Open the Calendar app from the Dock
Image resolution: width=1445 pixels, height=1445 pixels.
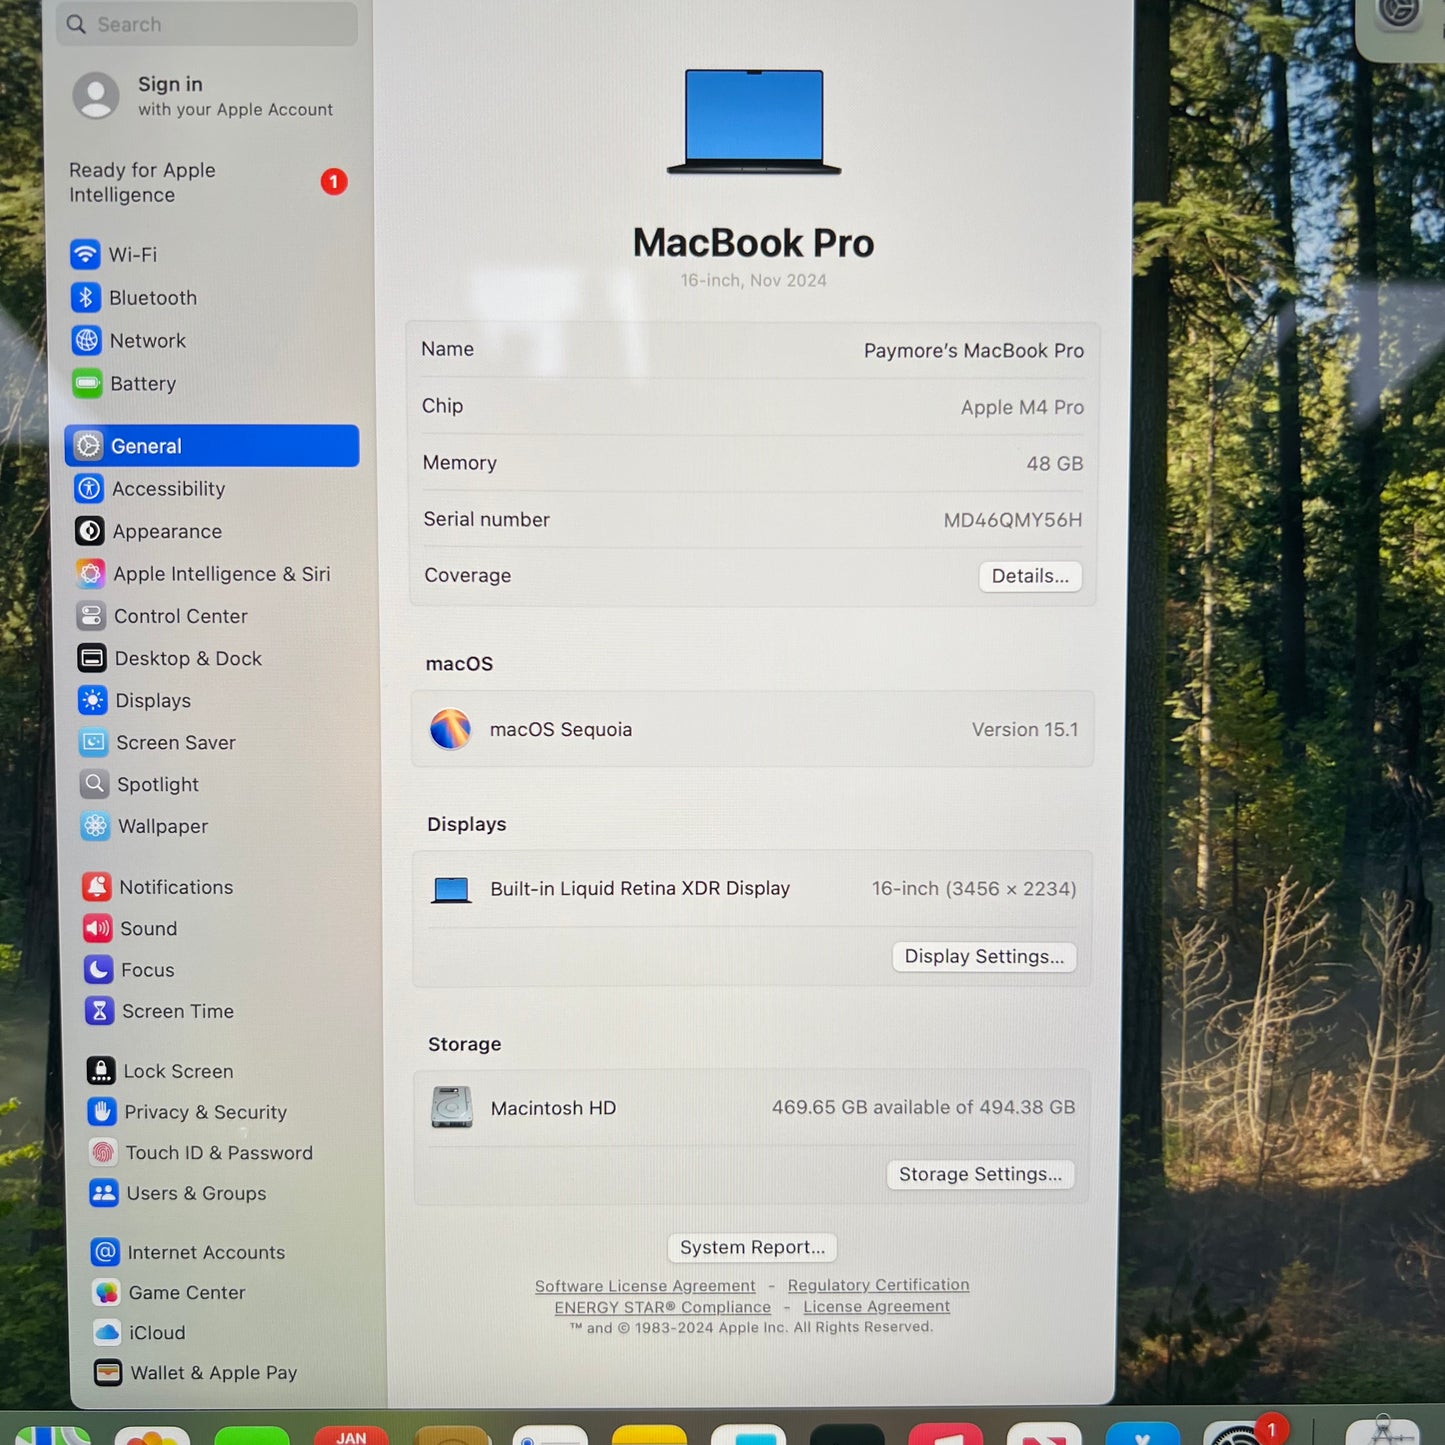click(352, 1435)
